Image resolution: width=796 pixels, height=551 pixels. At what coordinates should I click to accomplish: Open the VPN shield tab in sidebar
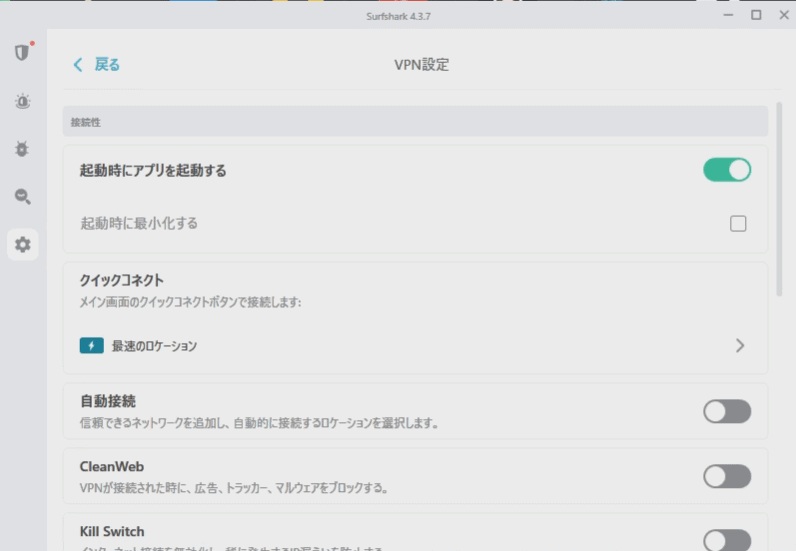22,52
